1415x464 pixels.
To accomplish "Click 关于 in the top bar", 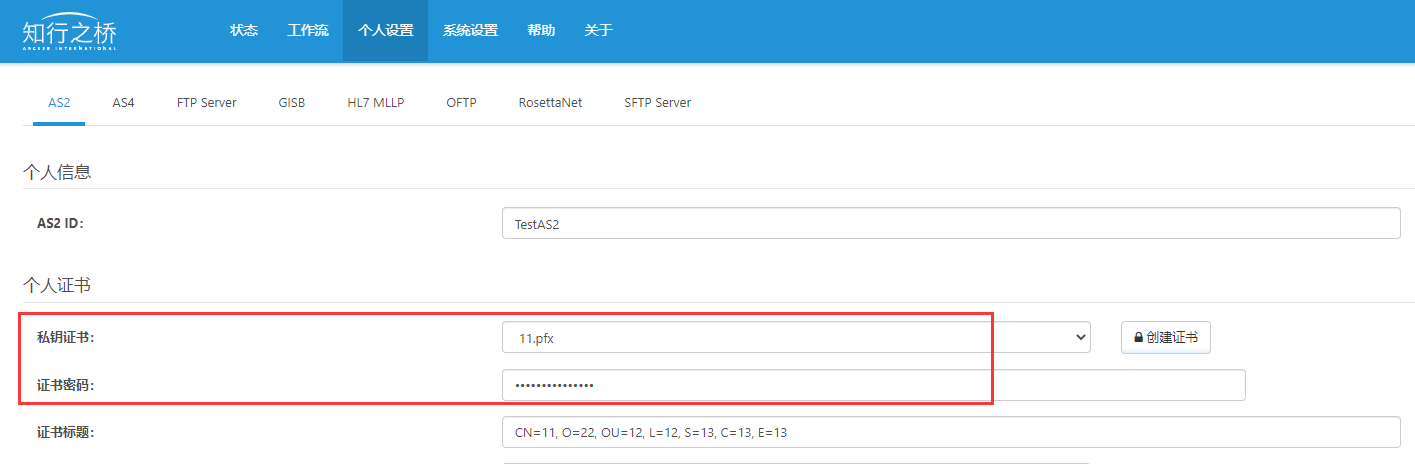I will tap(598, 30).
